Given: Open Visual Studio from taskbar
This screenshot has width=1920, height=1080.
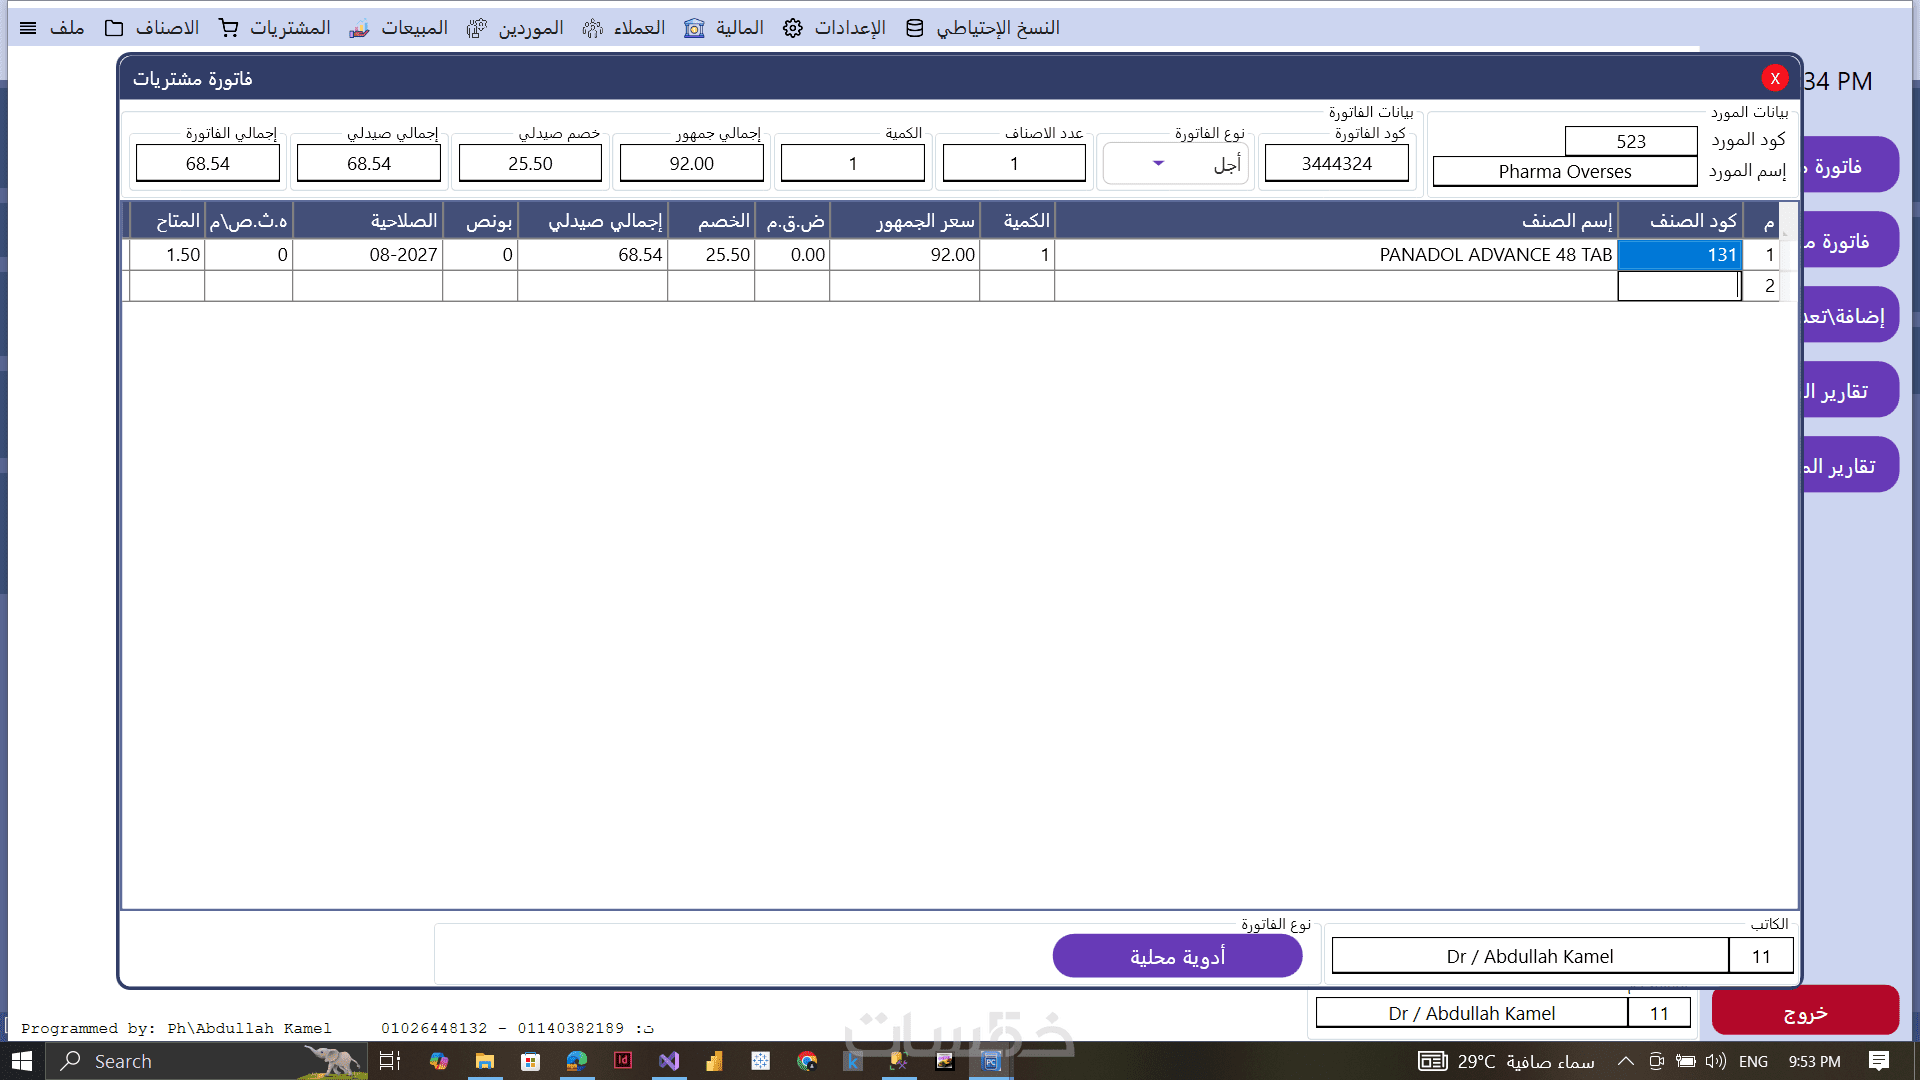Looking at the screenshot, I should pos(669,1061).
